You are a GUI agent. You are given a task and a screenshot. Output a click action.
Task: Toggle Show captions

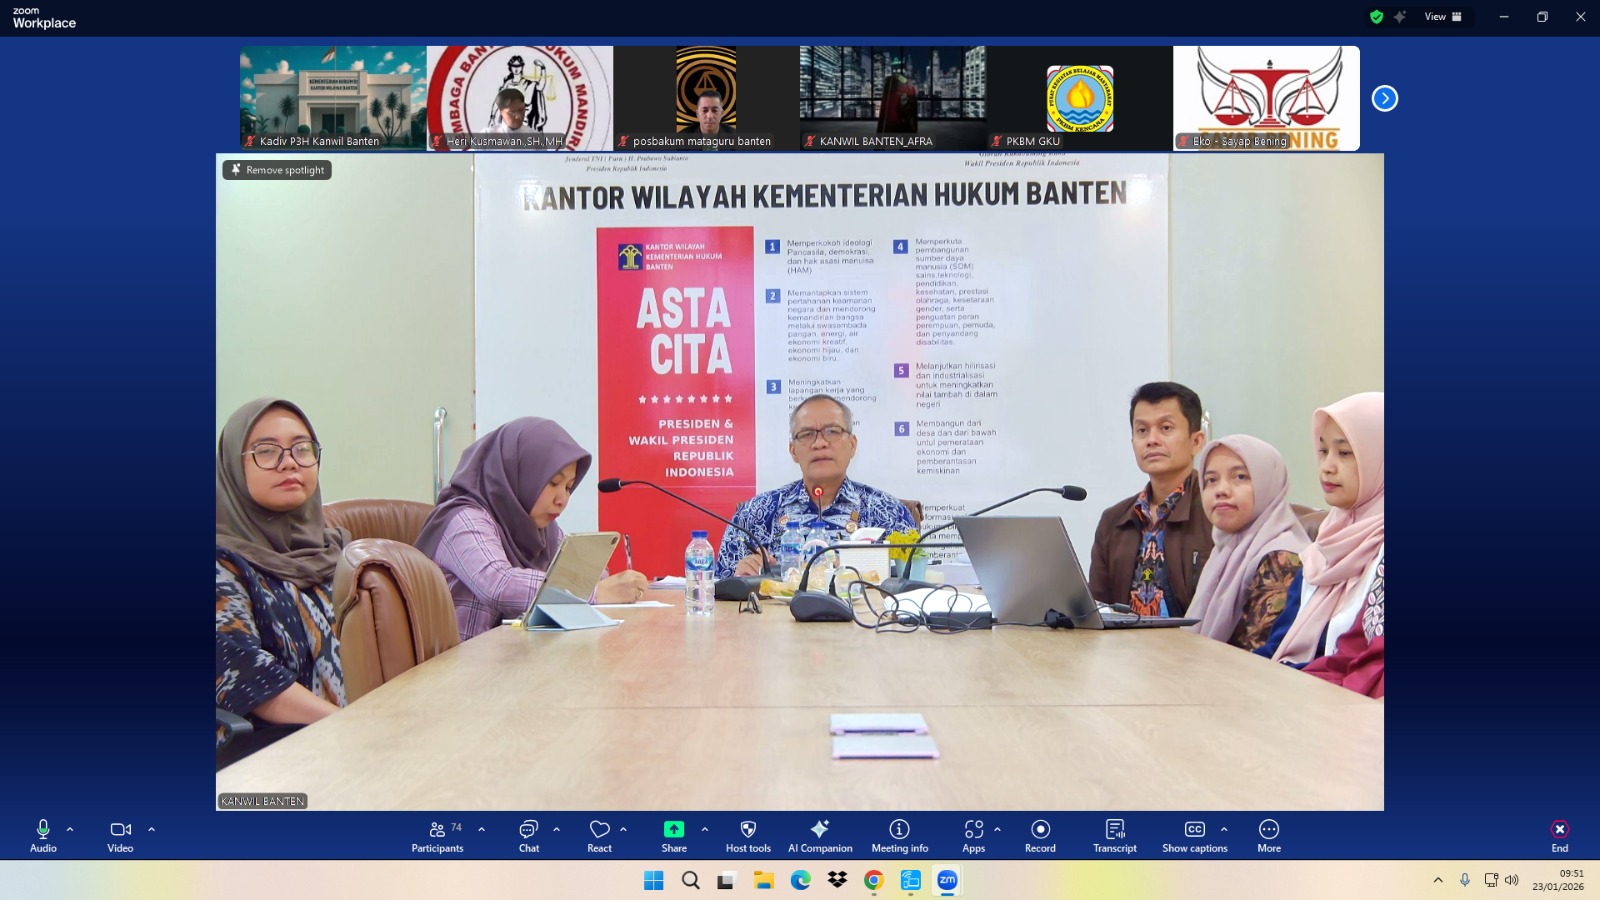1194,836
